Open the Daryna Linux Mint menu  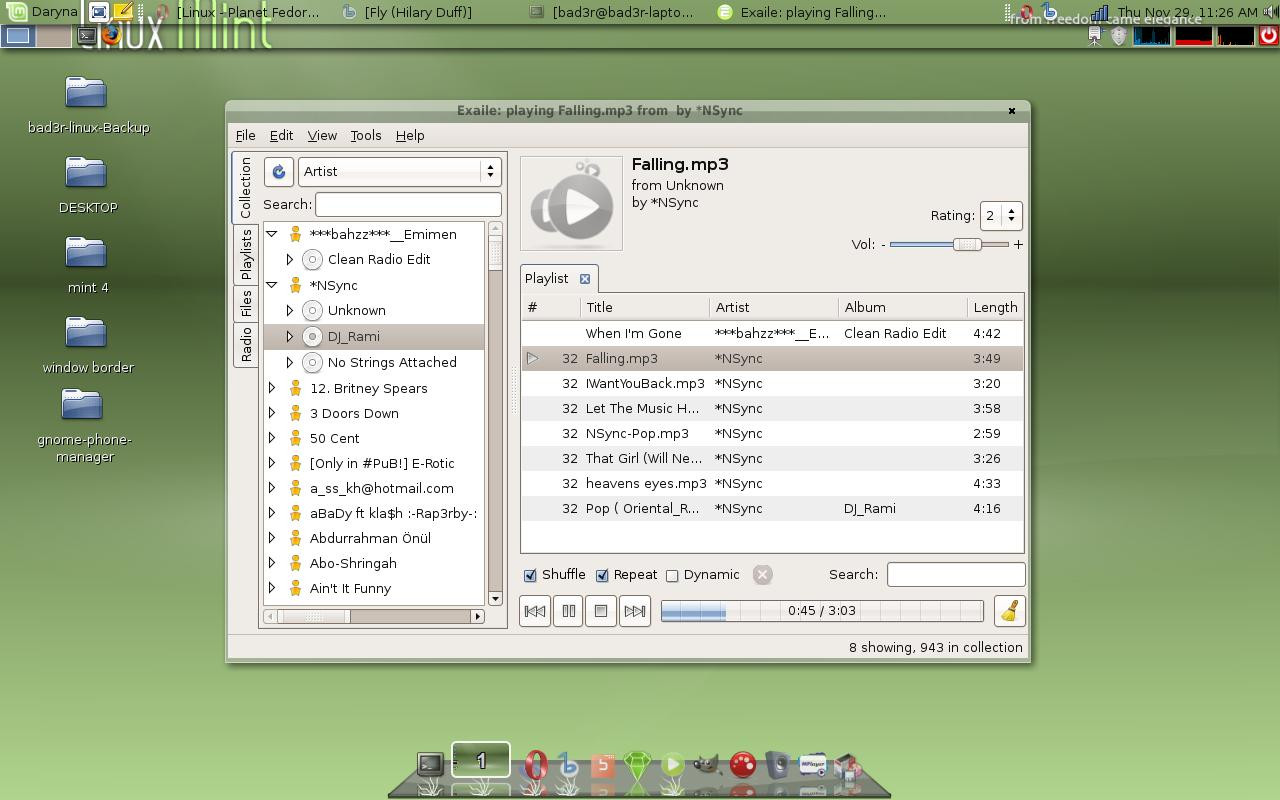tap(40, 12)
